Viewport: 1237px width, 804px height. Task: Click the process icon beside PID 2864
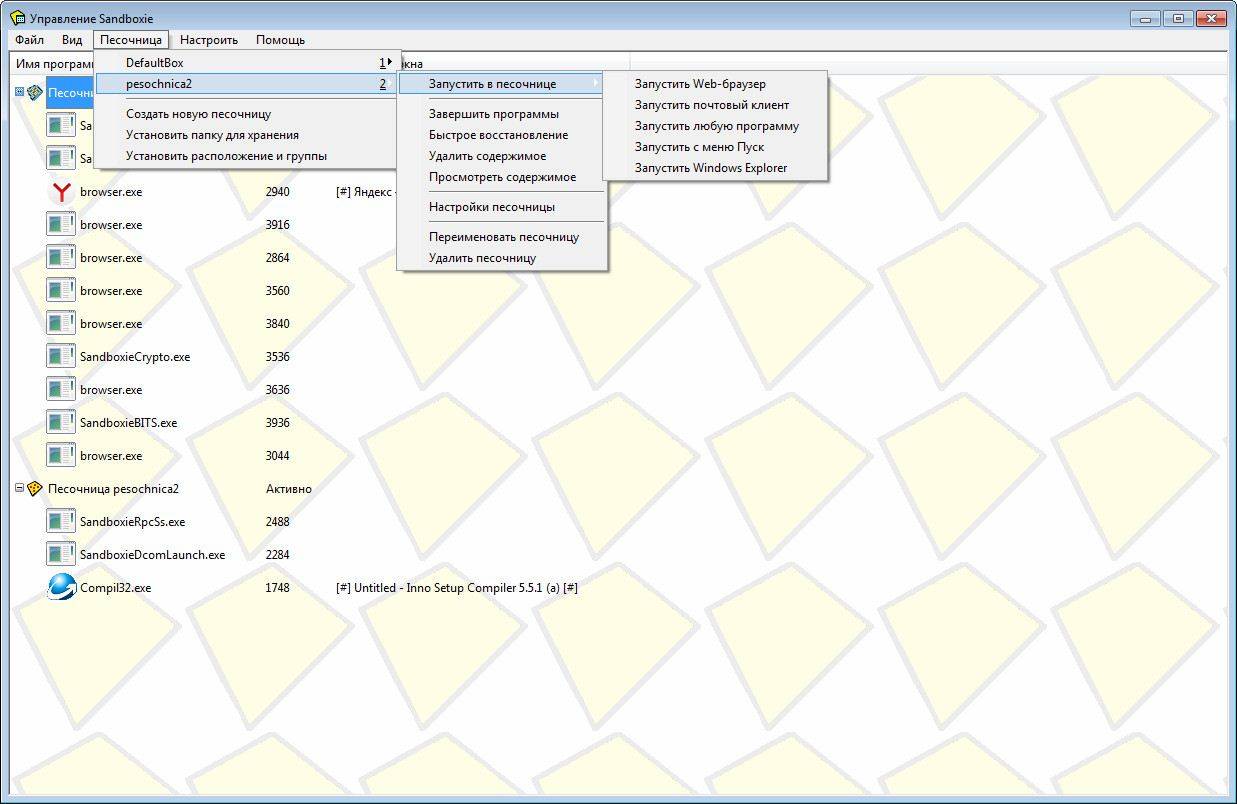coord(62,258)
